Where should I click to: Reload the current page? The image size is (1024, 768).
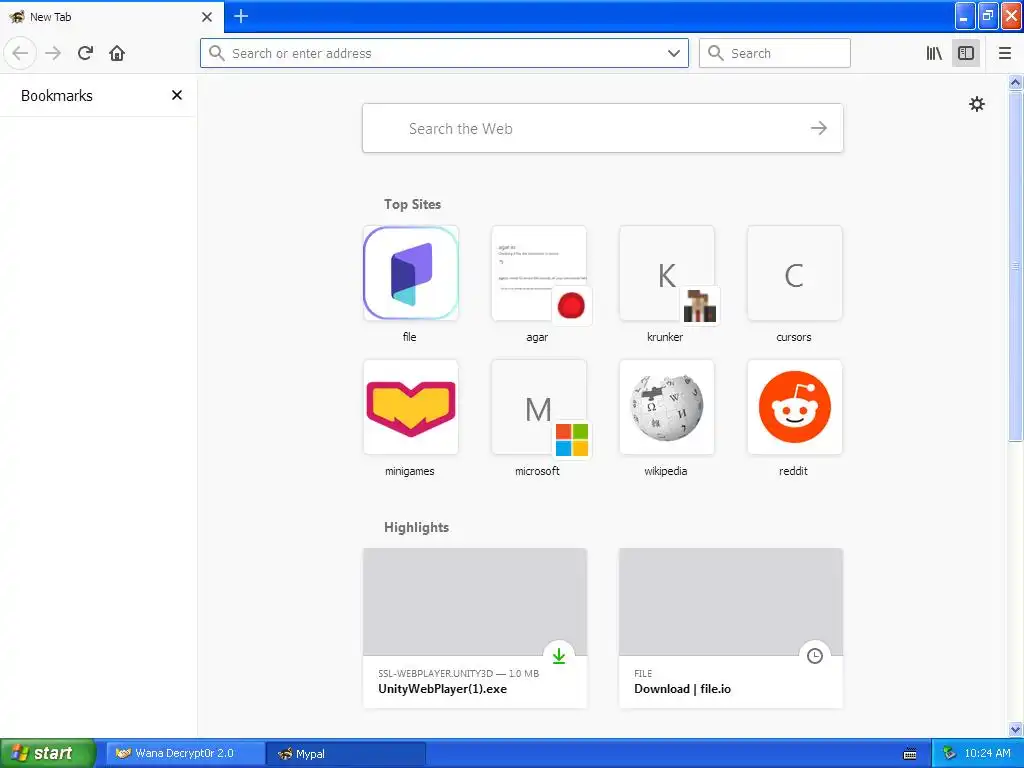pyautogui.click(x=85, y=53)
